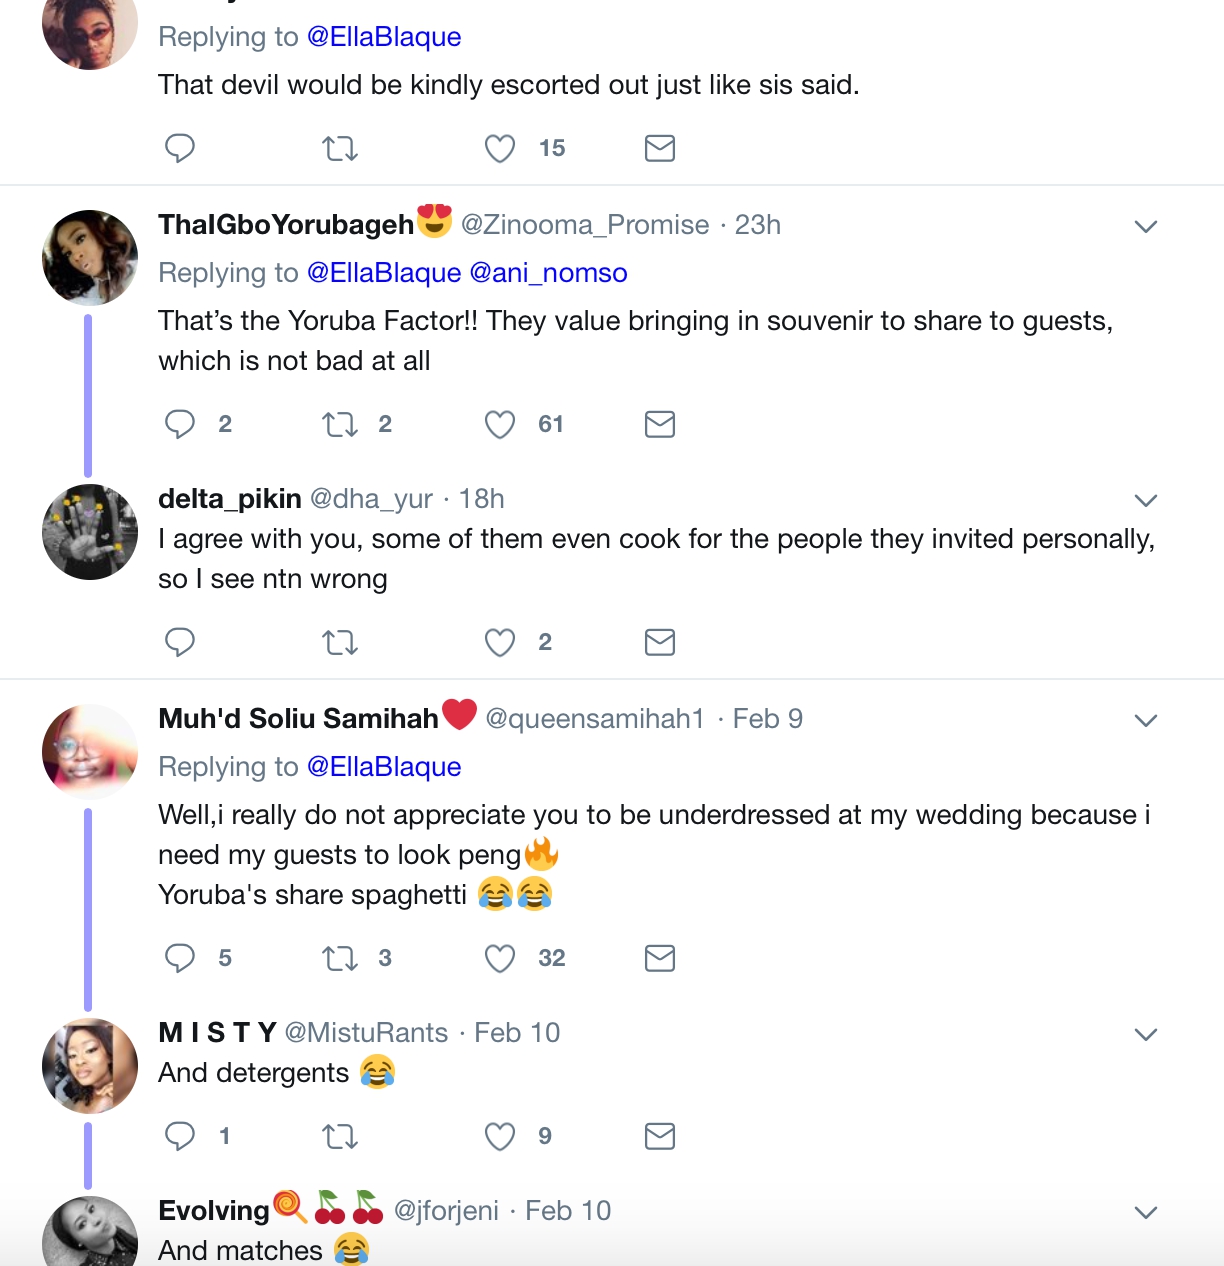
Task: Open delta_pikin's avatar photo
Action: pyautogui.click(x=90, y=532)
